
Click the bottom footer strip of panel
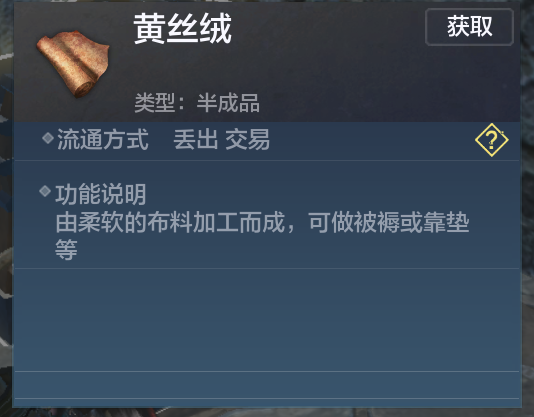(267, 385)
